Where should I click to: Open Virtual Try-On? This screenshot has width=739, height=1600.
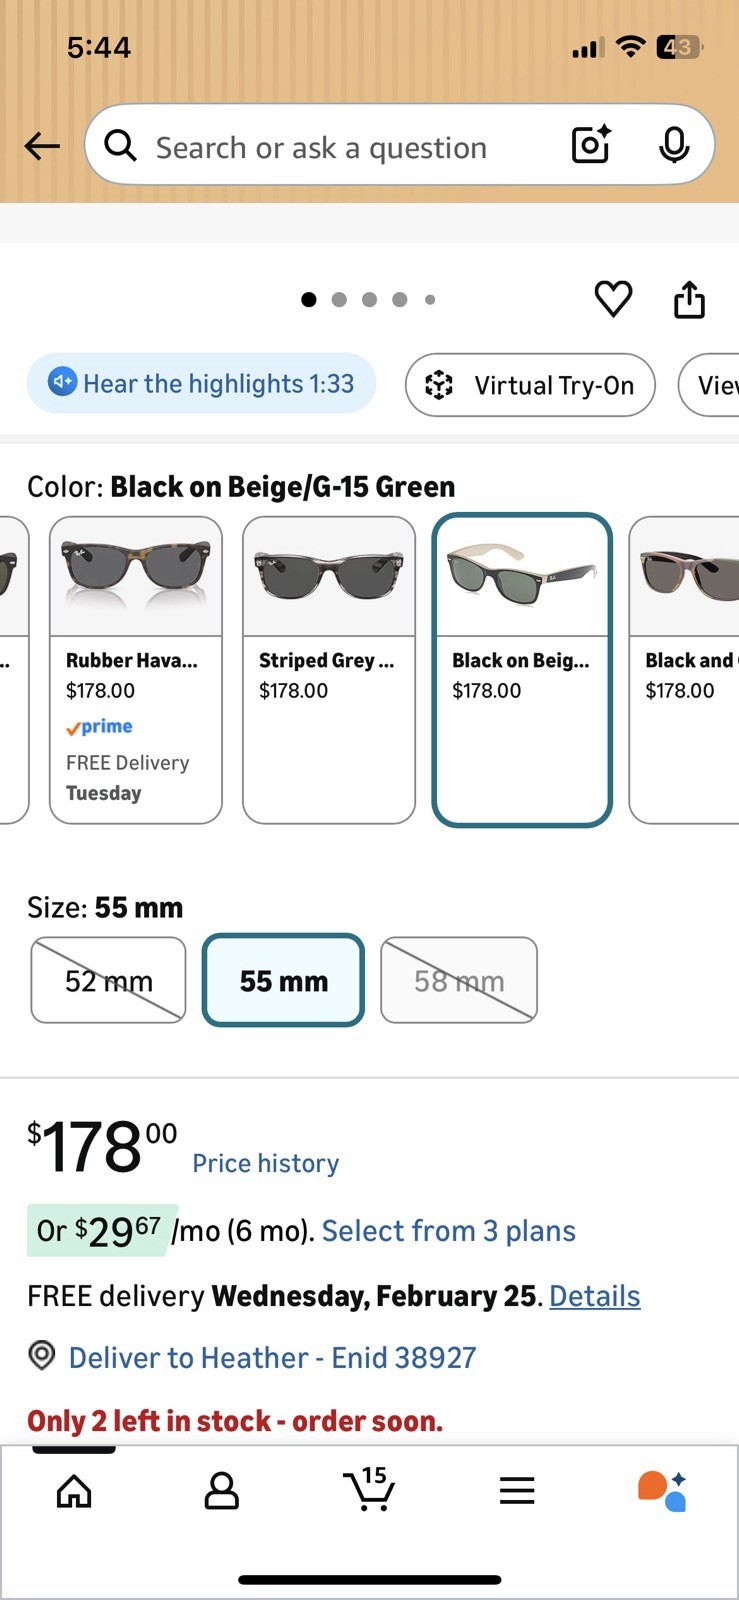[530, 385]
